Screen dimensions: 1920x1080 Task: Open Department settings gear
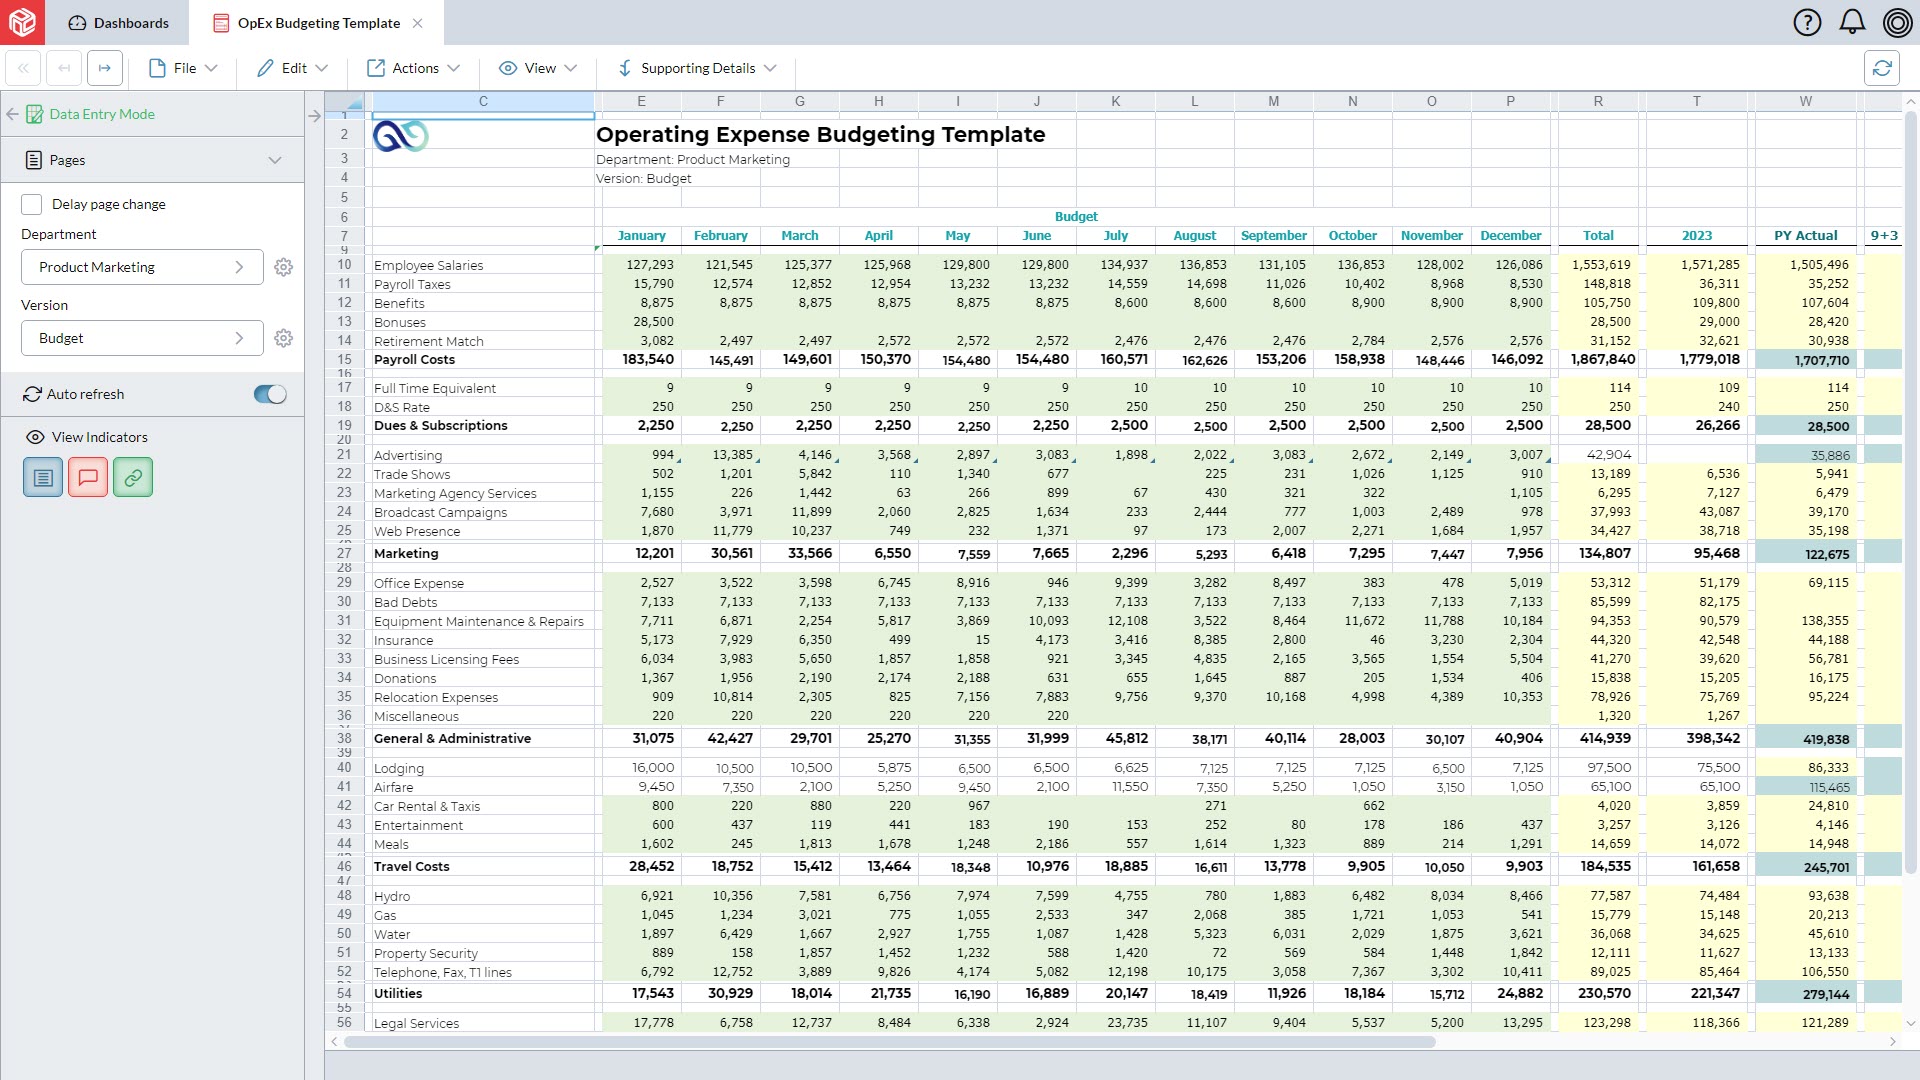click(x=284, y=267)
